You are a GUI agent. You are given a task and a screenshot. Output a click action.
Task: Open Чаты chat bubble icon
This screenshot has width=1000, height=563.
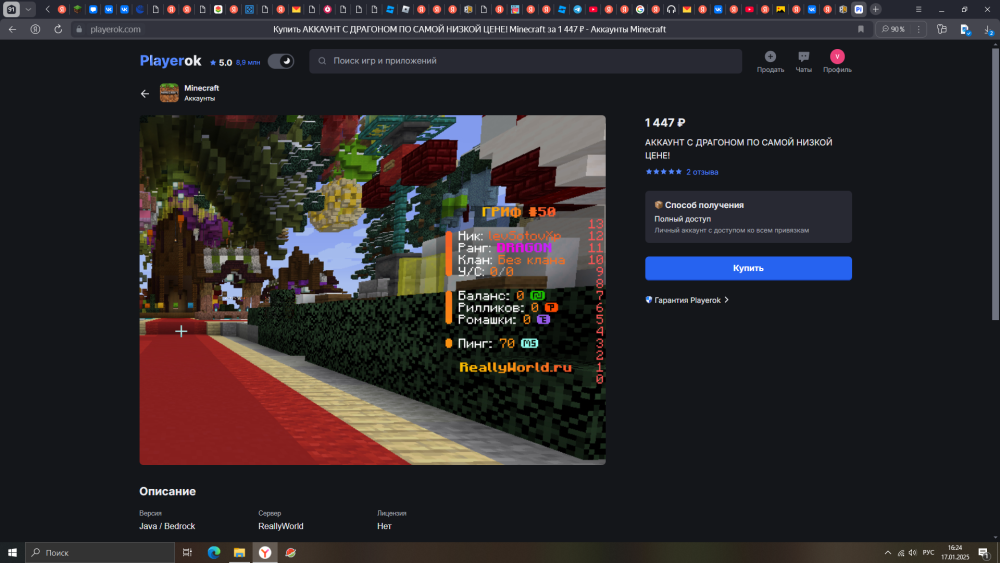[x=804, y=57]
